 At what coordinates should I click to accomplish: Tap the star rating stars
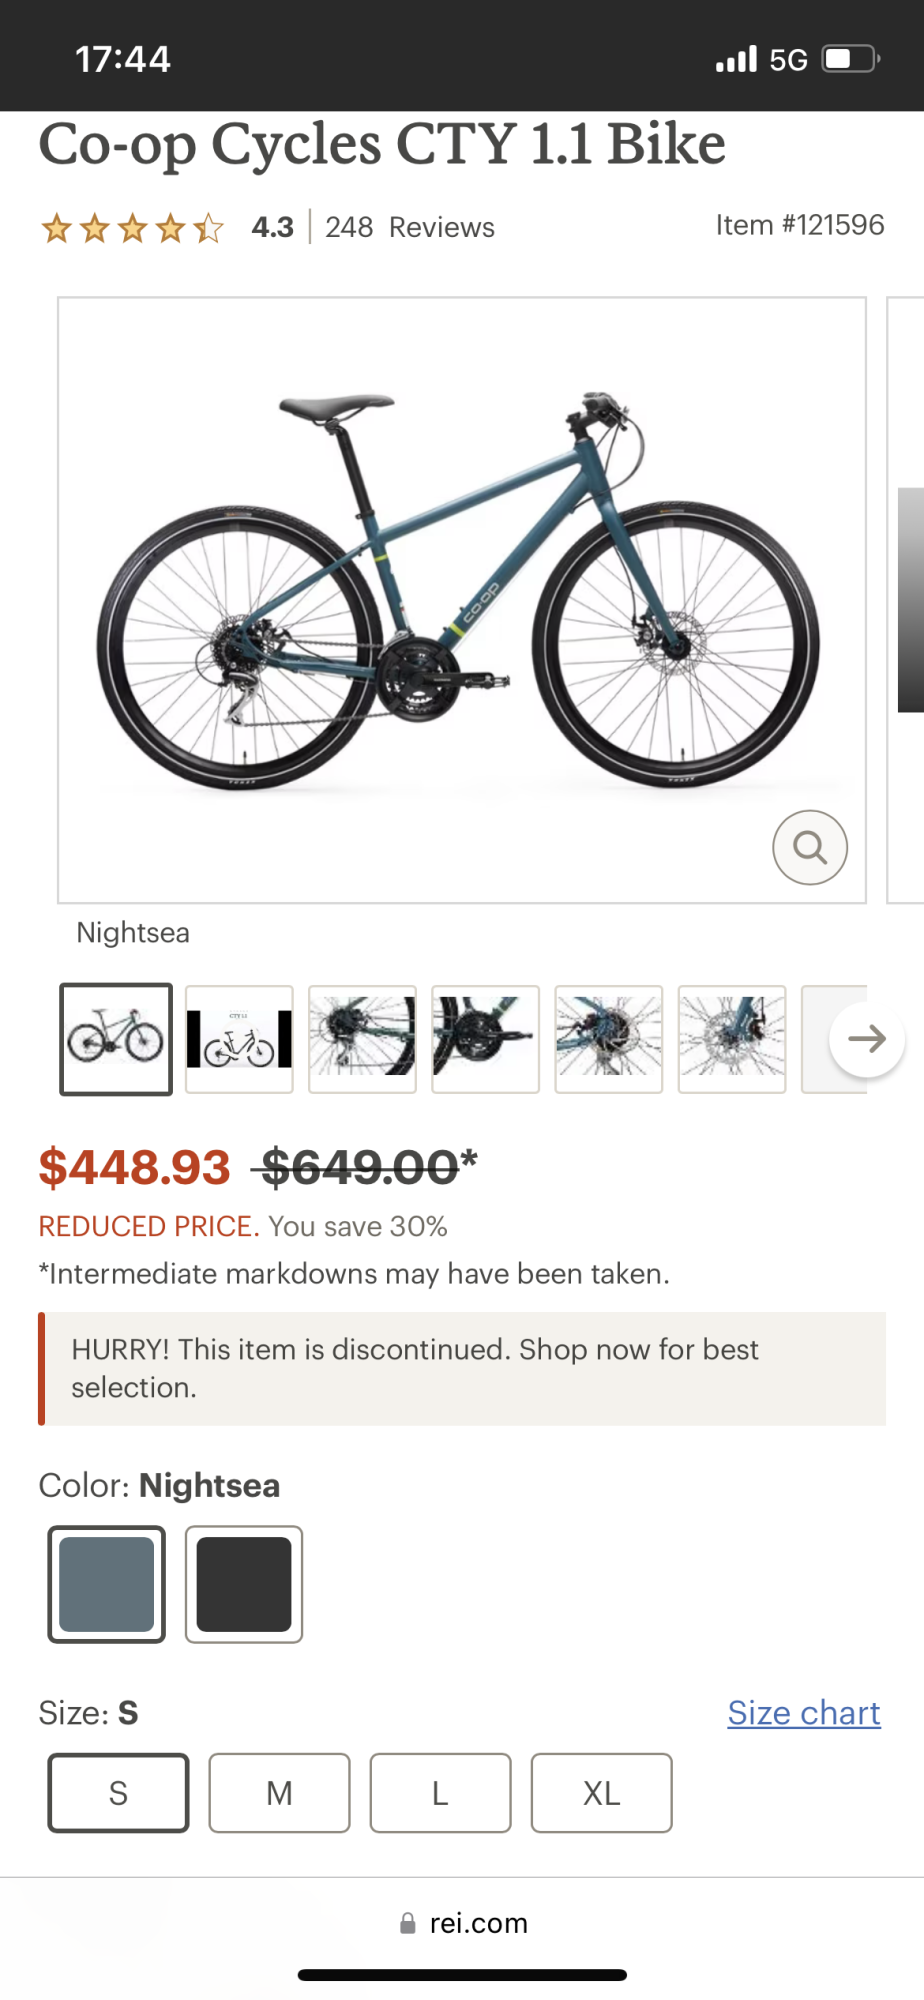click(x=131, y=227)
